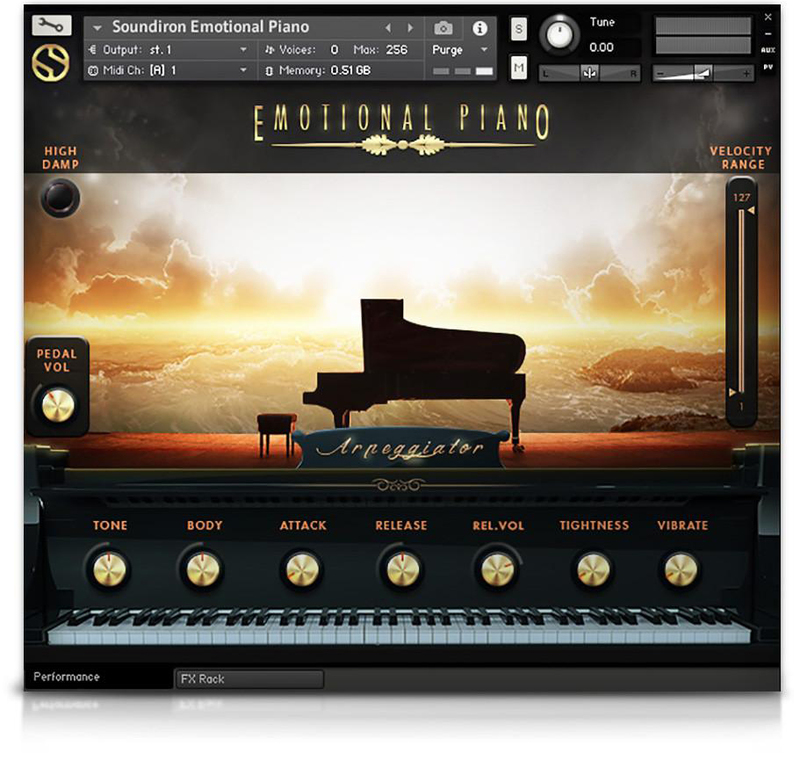Switch to the FX Rack tab

(x=249, y=679)
